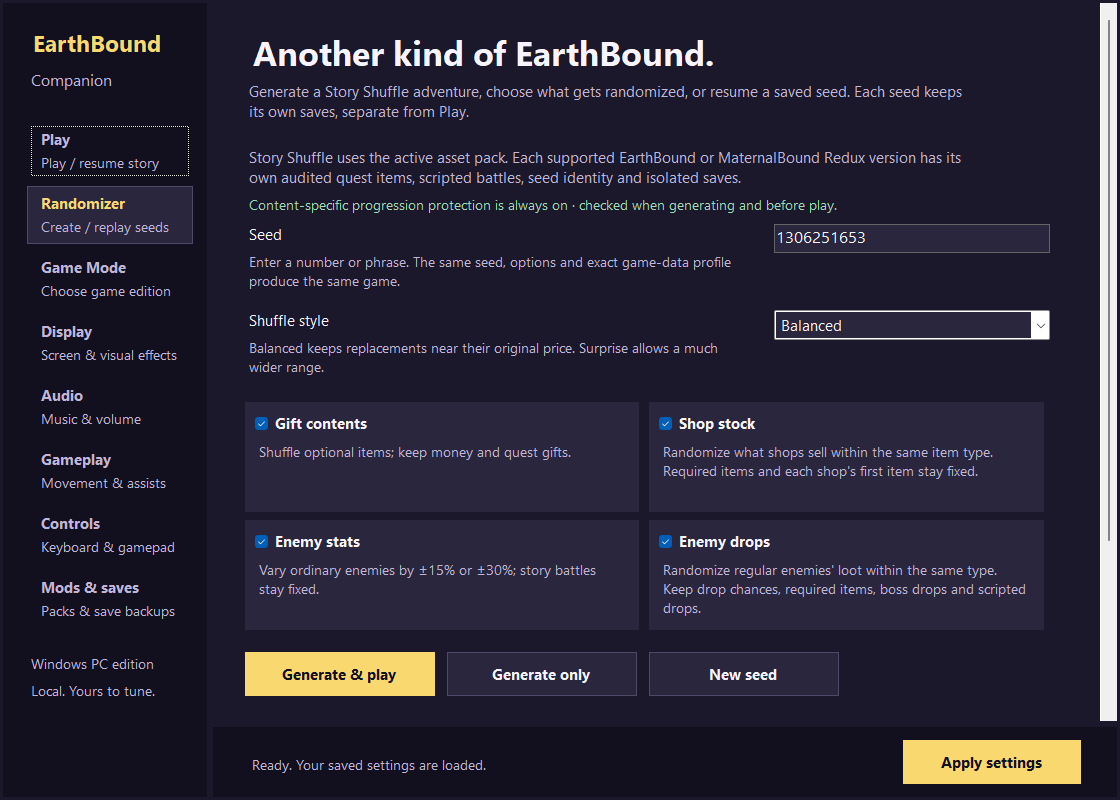Open Display screen & visual effects
Viewport: 1120px width, 800px height.
pyautogui.click(x=110, y=343)
